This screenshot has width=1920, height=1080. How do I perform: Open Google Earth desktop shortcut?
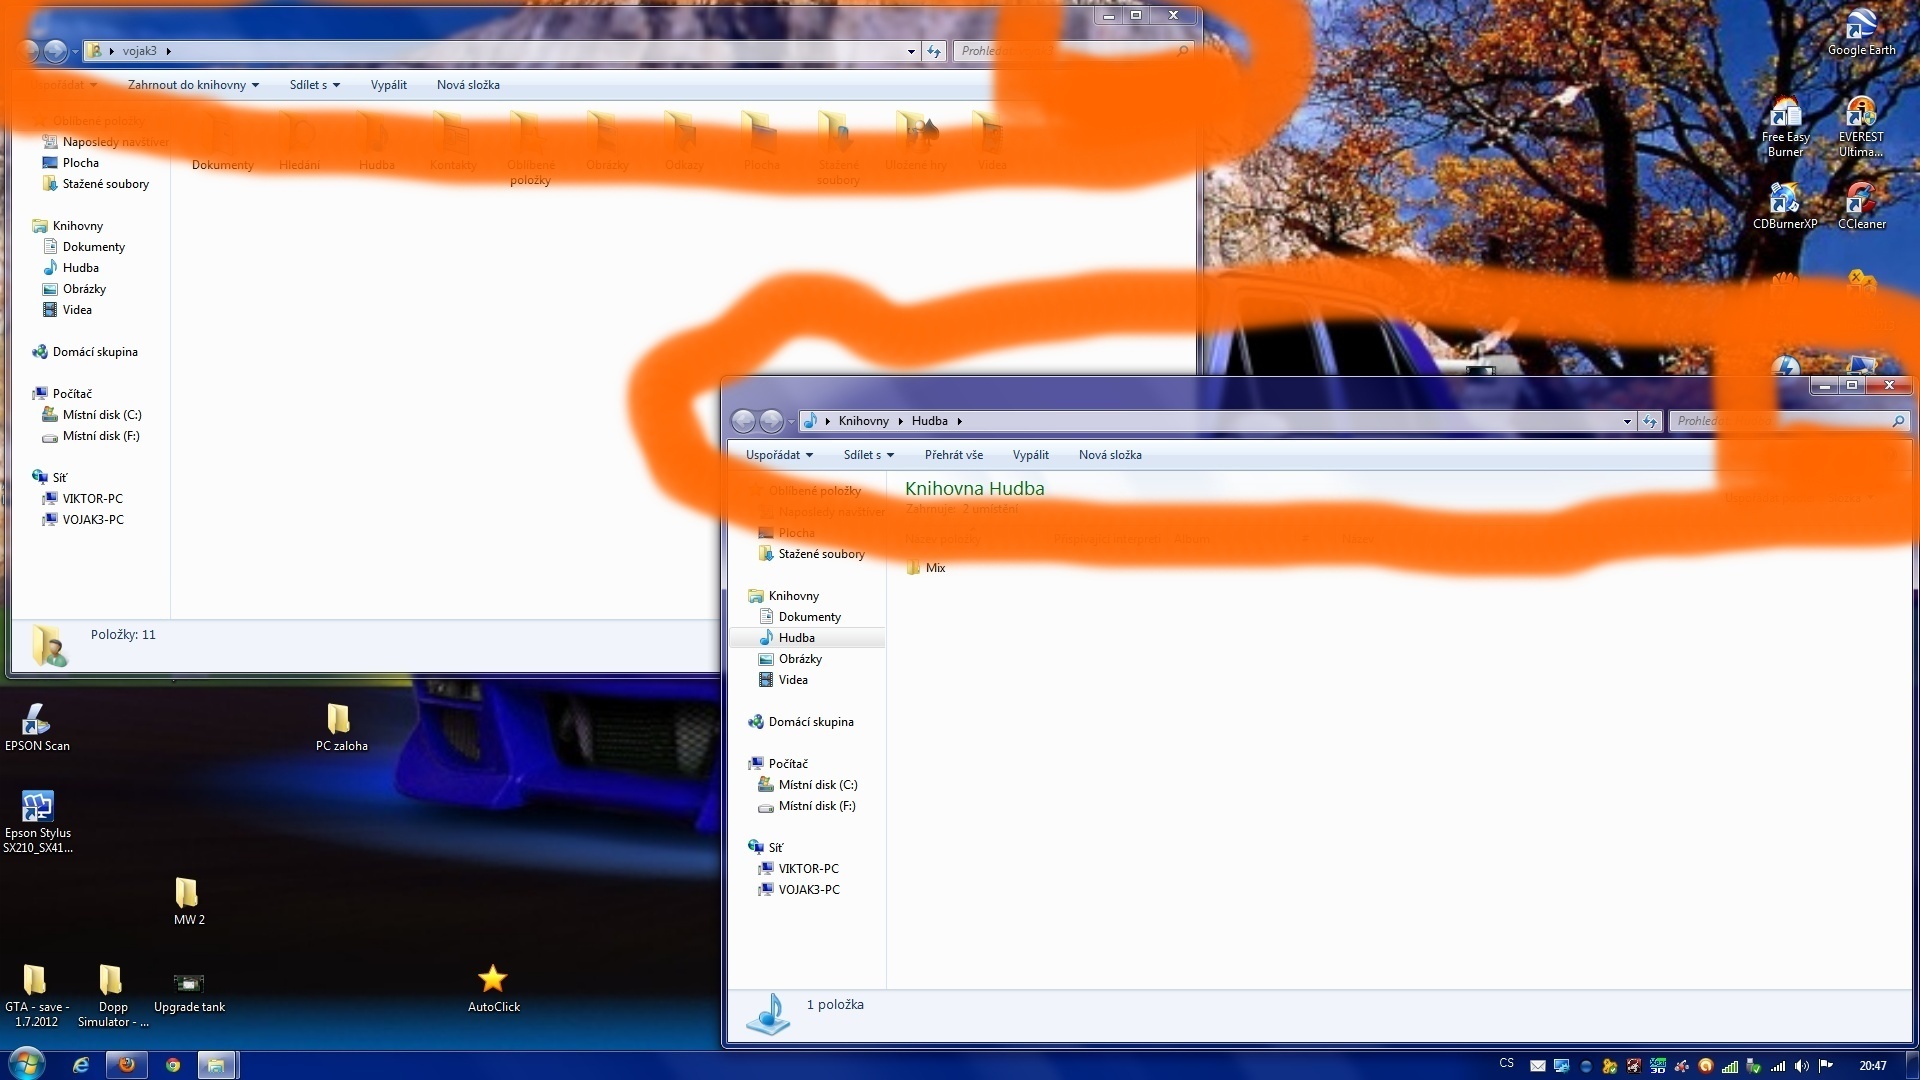(1861, 29)
